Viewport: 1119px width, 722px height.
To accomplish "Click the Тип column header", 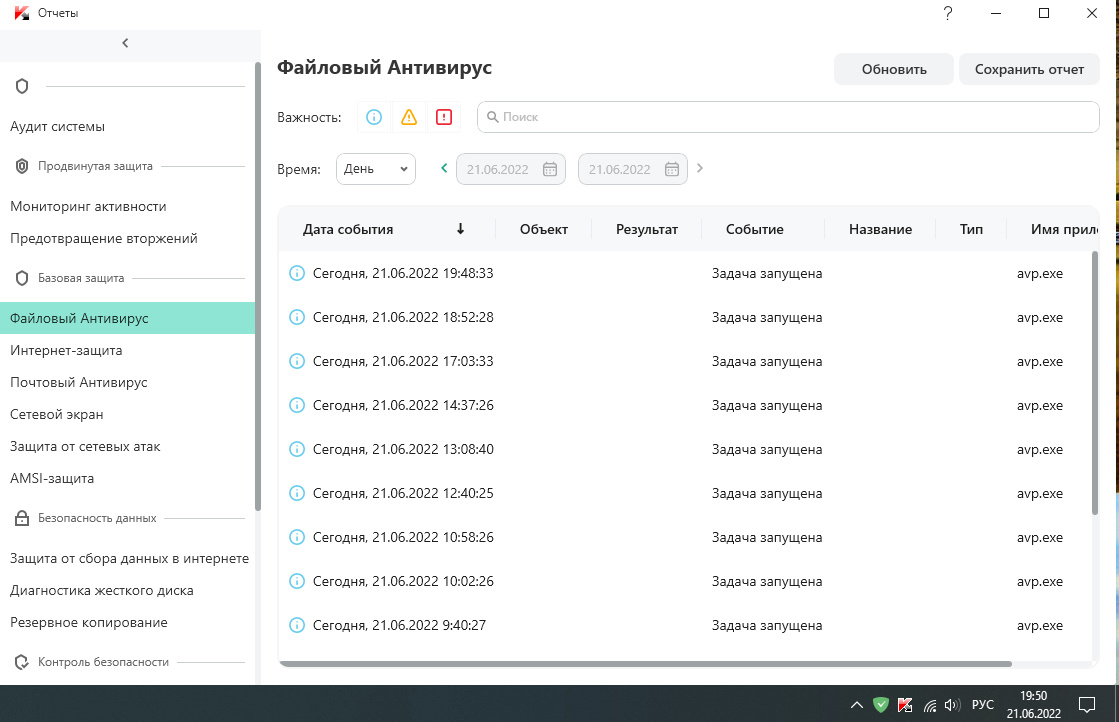I will (971, 229).
